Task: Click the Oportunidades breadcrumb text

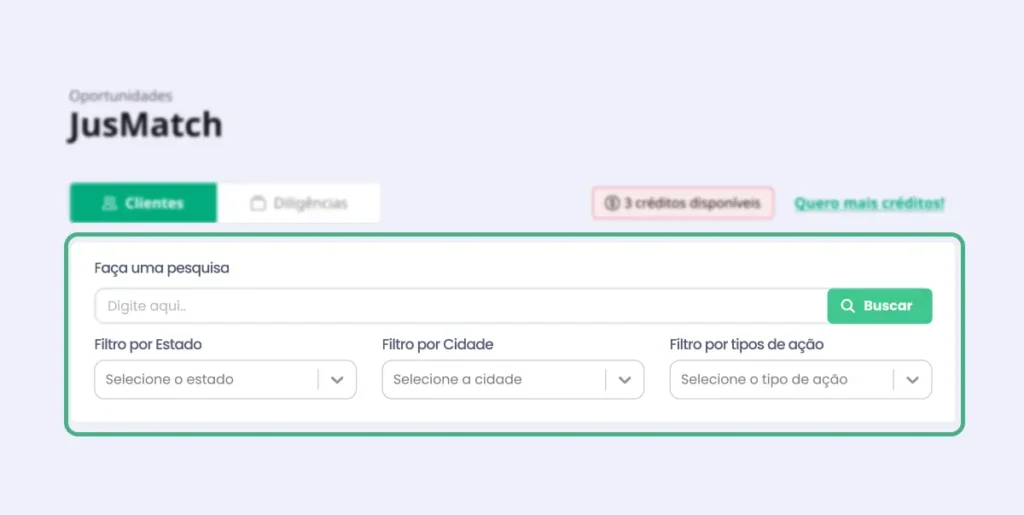Action: pyautogui.click(x=121, y=96)
